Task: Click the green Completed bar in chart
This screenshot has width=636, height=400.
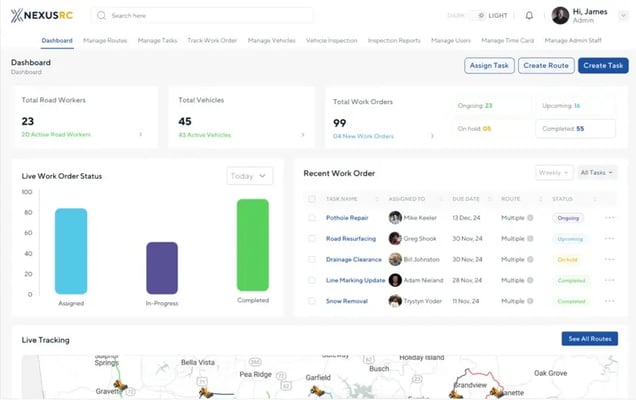Action: coord(253,245)
